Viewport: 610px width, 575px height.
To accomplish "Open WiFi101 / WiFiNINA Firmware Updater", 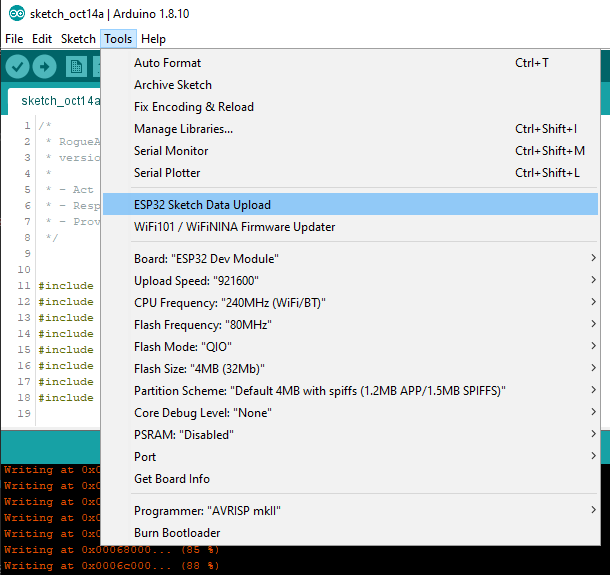I will 350,226.
